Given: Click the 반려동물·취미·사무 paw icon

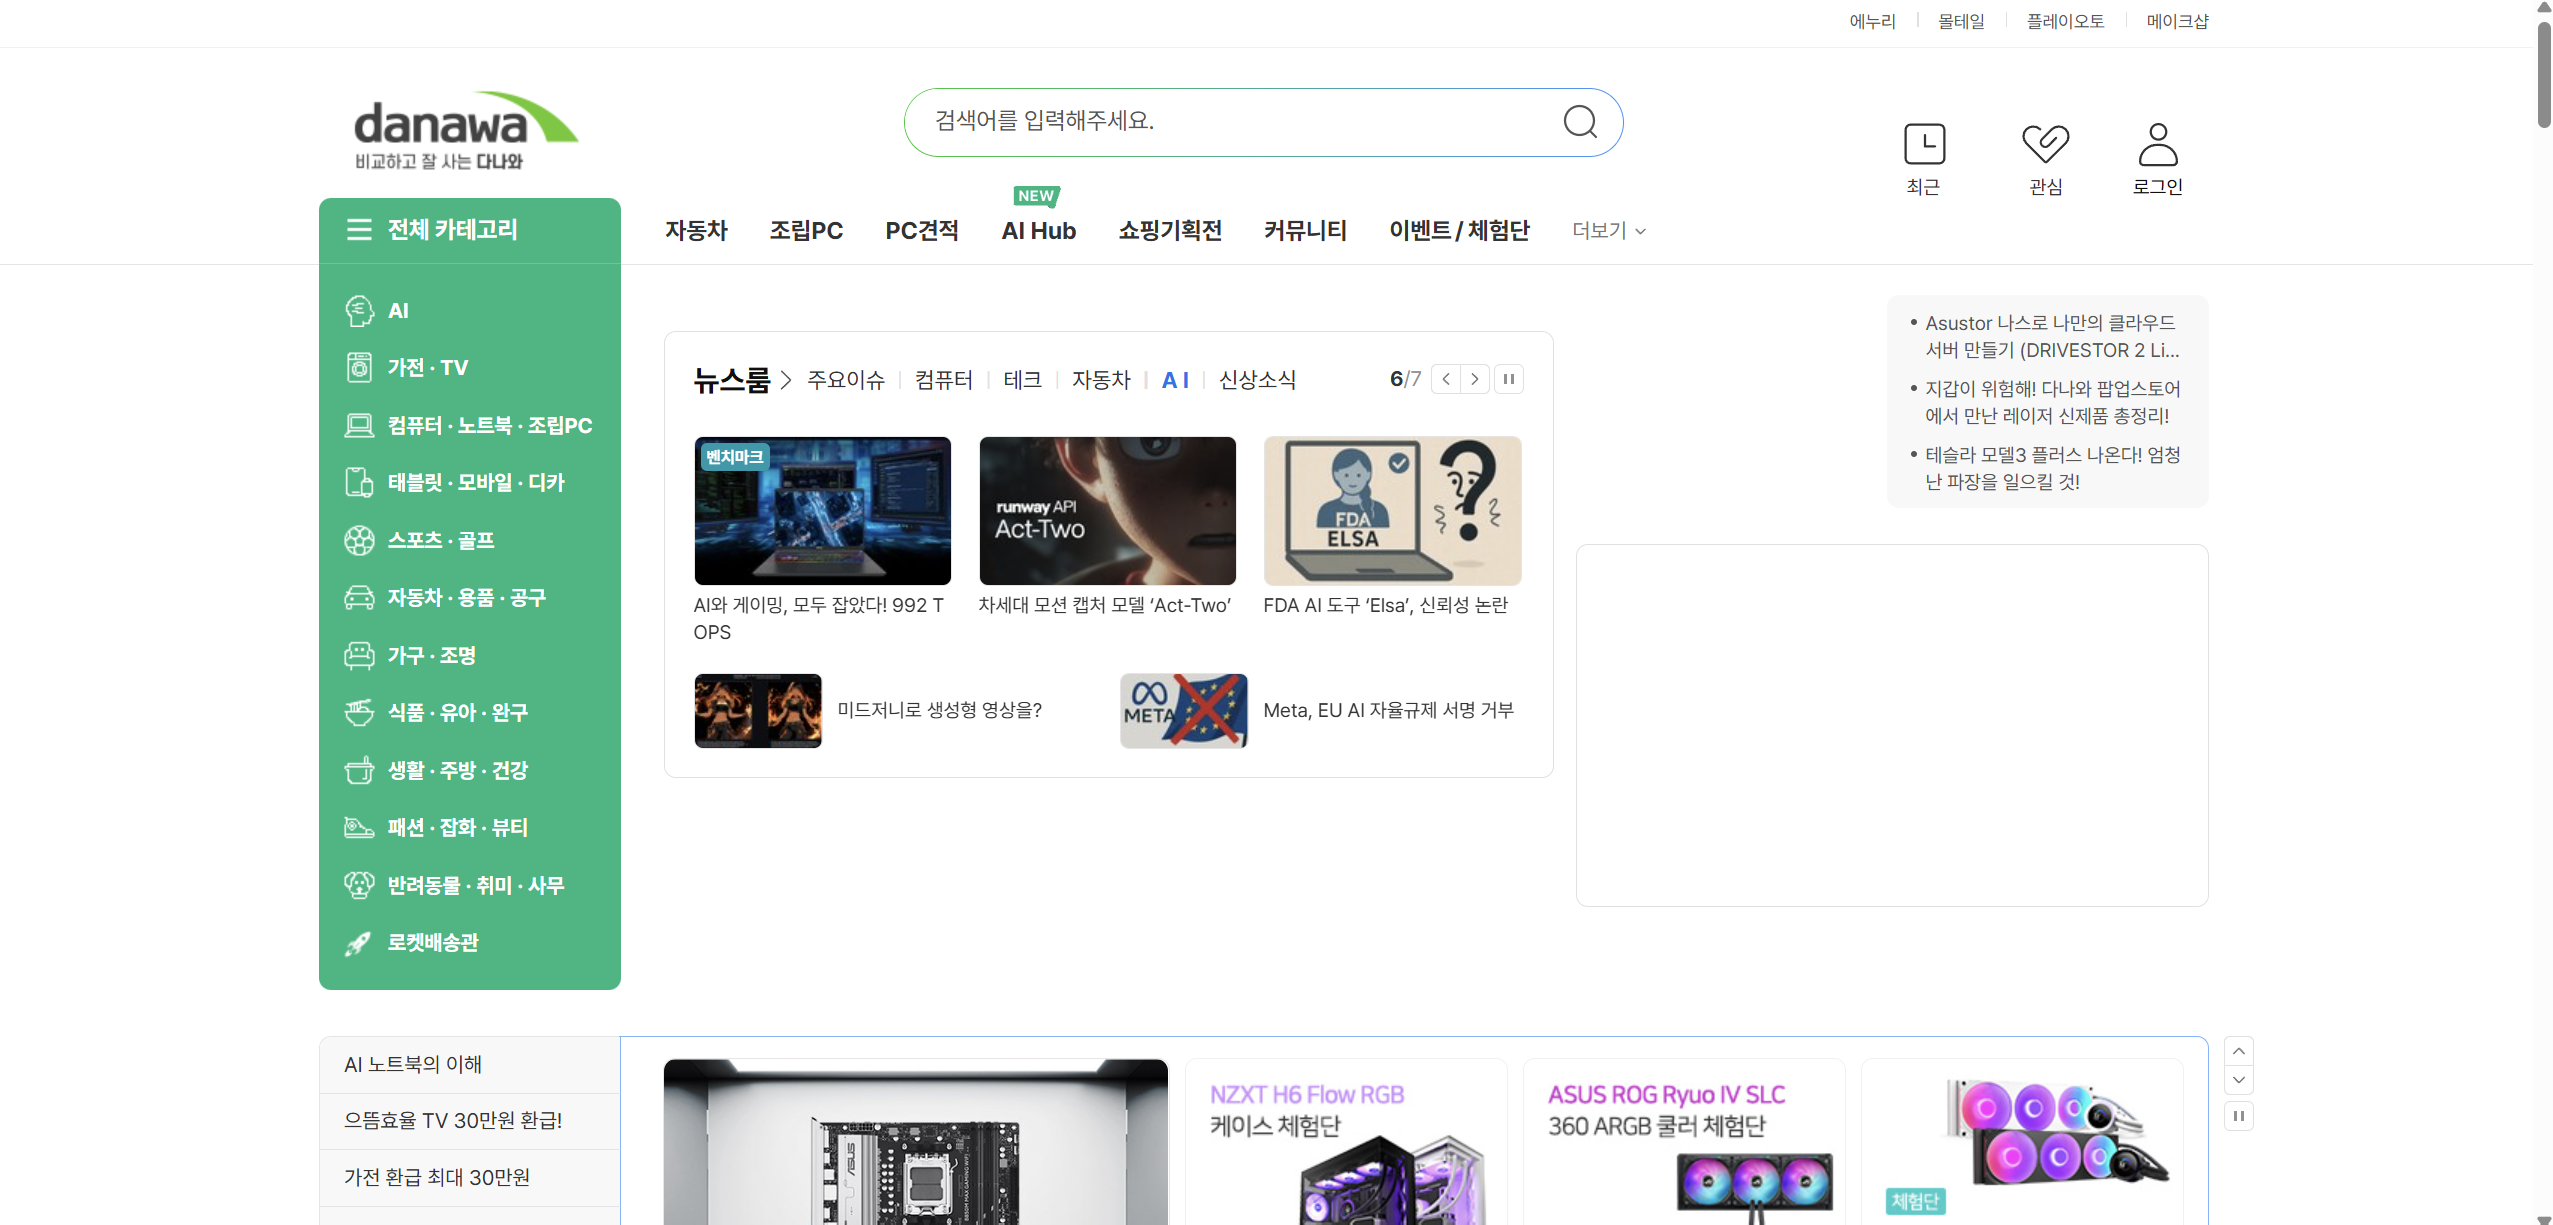Looking at the screenshot, I should pos(359,886).
